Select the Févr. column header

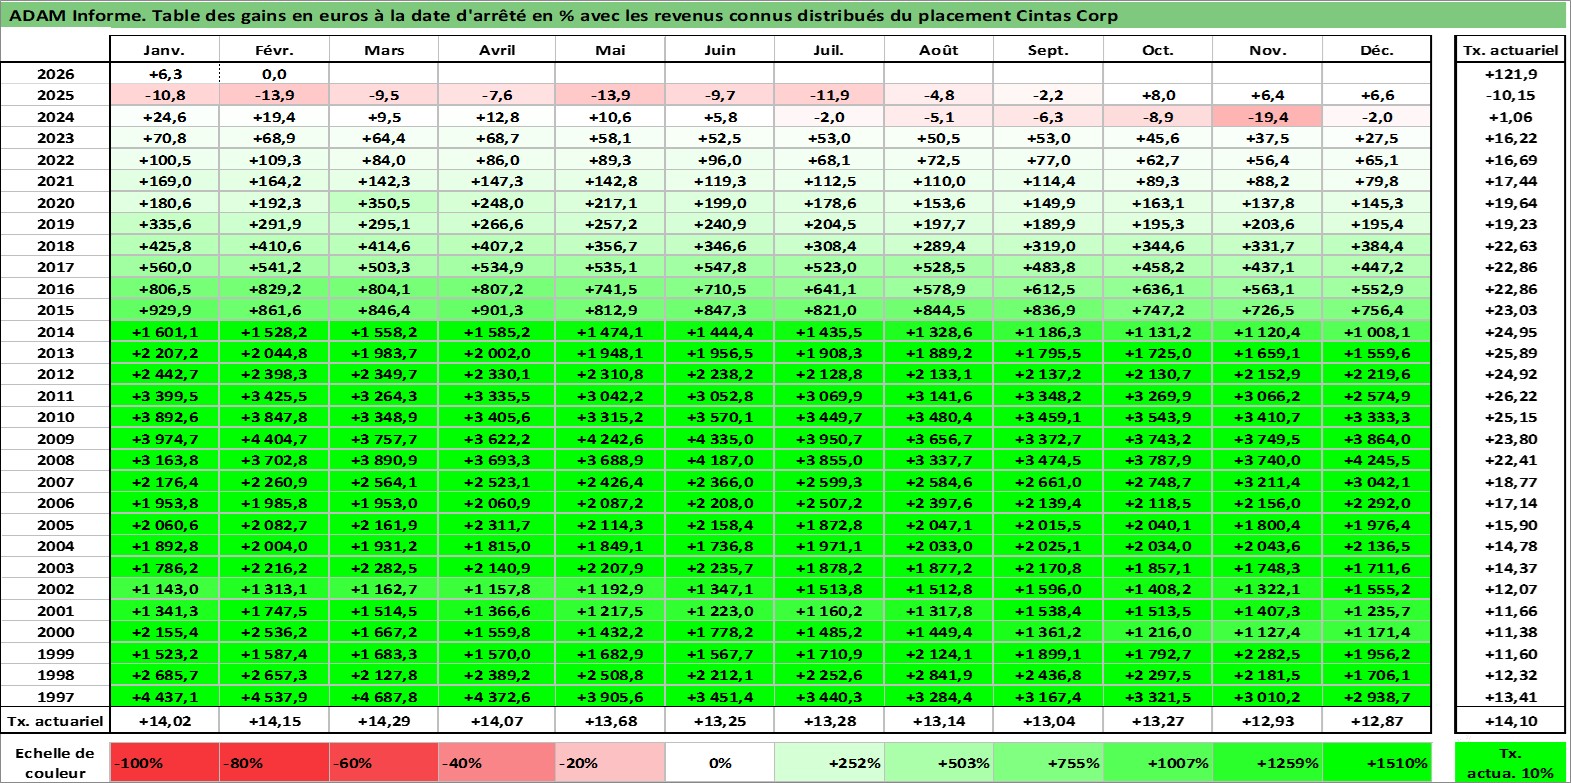tap(274, 50)
